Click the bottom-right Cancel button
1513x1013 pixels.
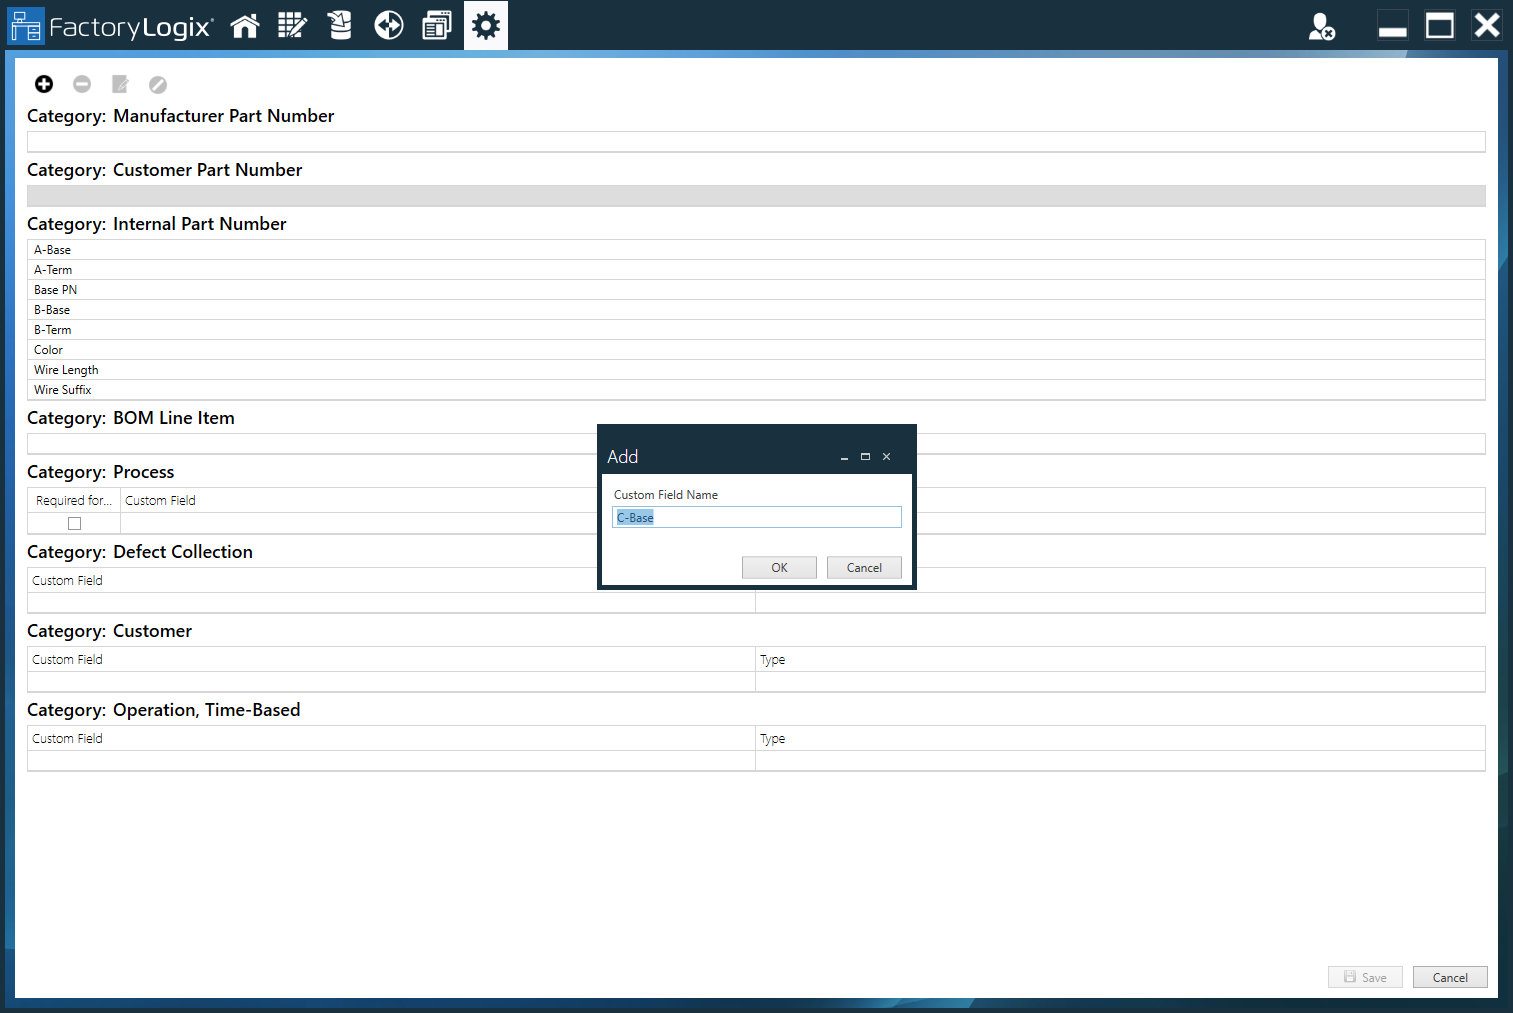1450,977
